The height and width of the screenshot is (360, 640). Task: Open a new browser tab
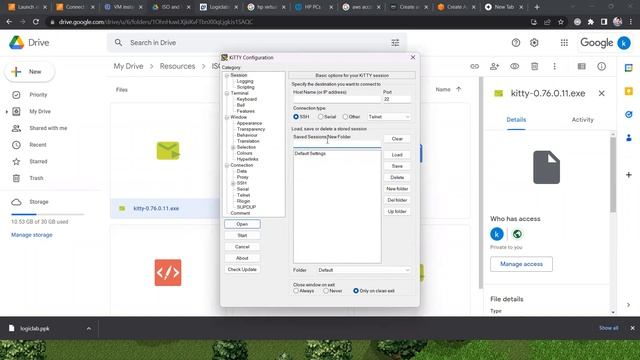click(537, 7)
